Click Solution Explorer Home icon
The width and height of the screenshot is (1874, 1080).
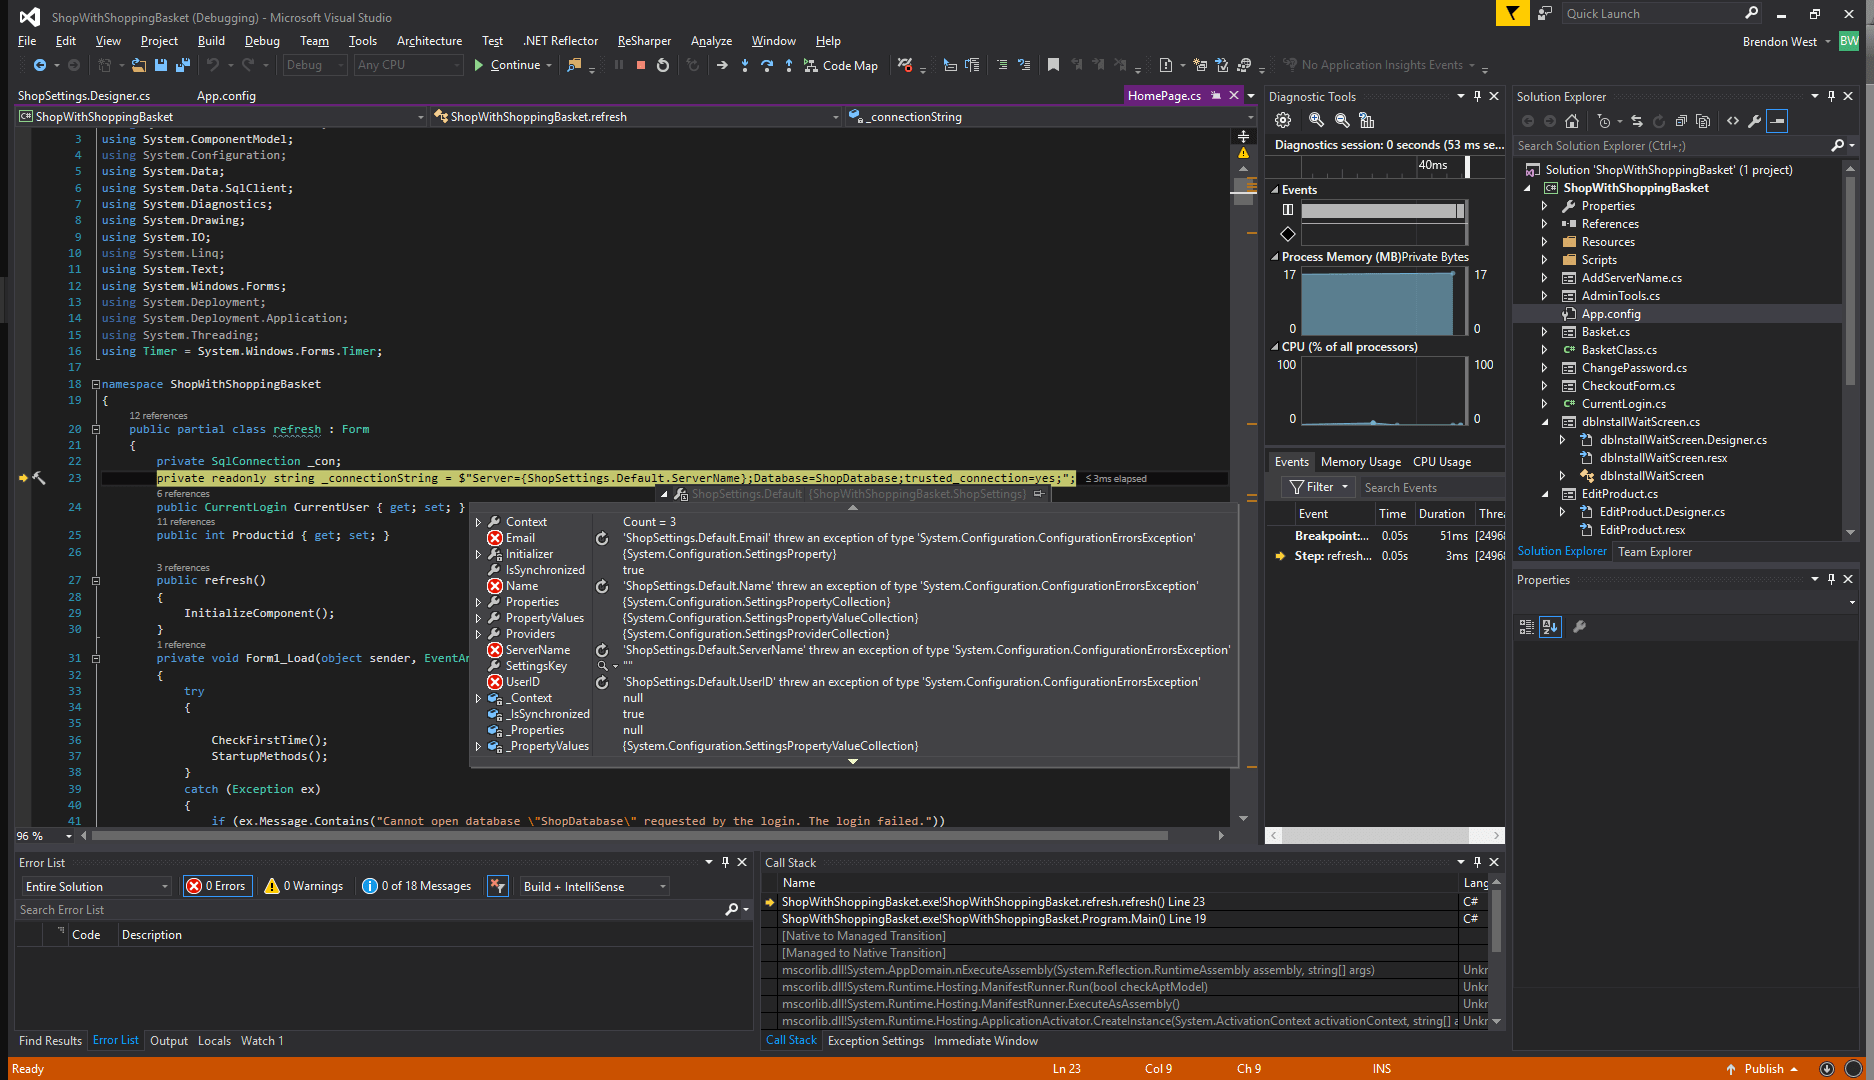tap(1572, 121)
